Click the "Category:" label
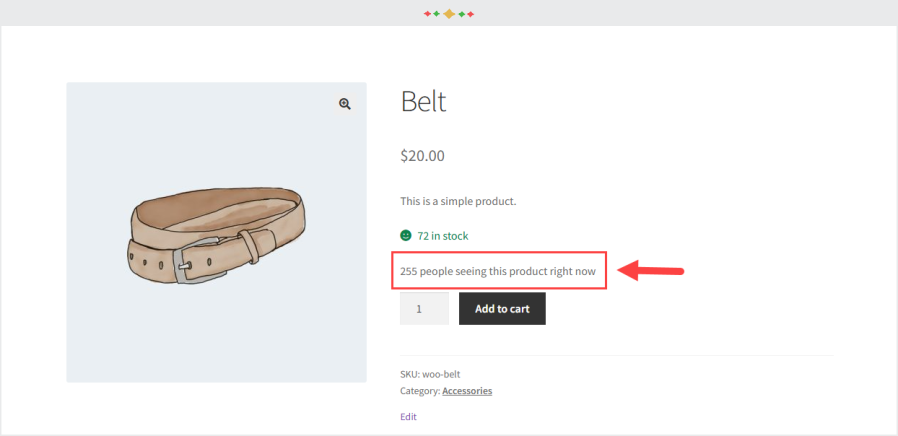Image resolution: width=898 pixels, height=436 pixels. 420,391
